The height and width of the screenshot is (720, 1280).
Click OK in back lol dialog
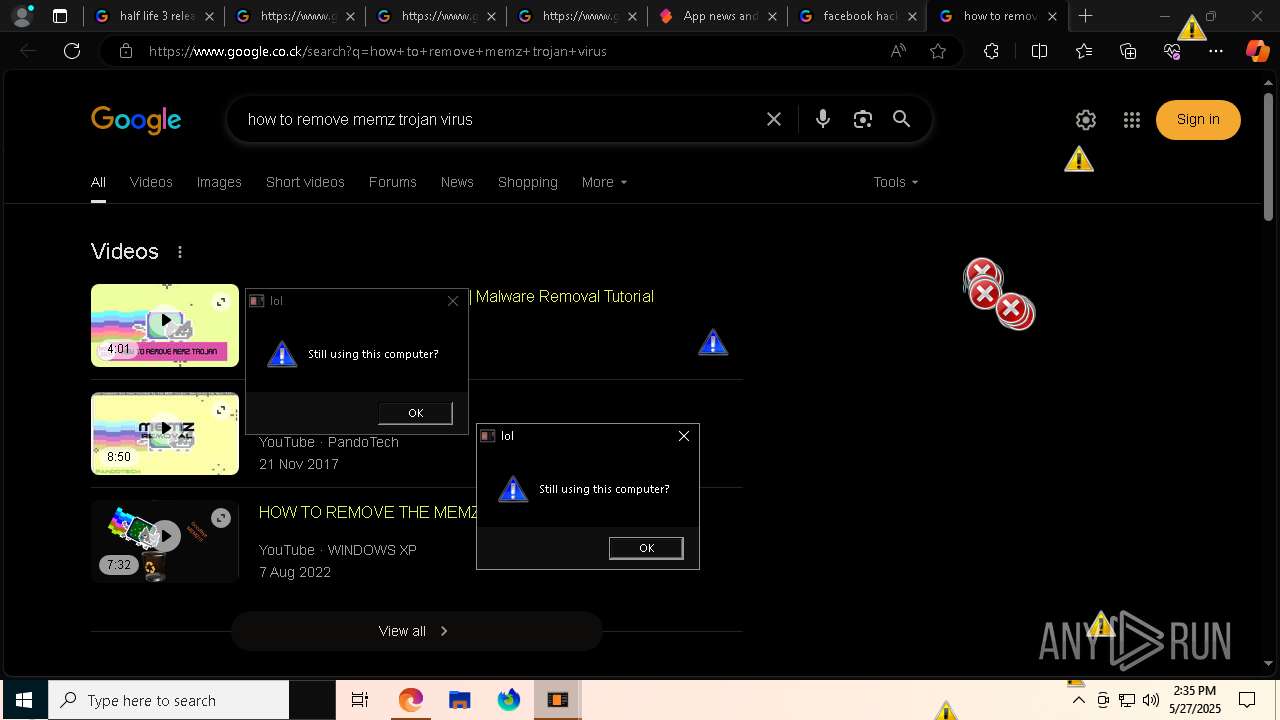415,413
